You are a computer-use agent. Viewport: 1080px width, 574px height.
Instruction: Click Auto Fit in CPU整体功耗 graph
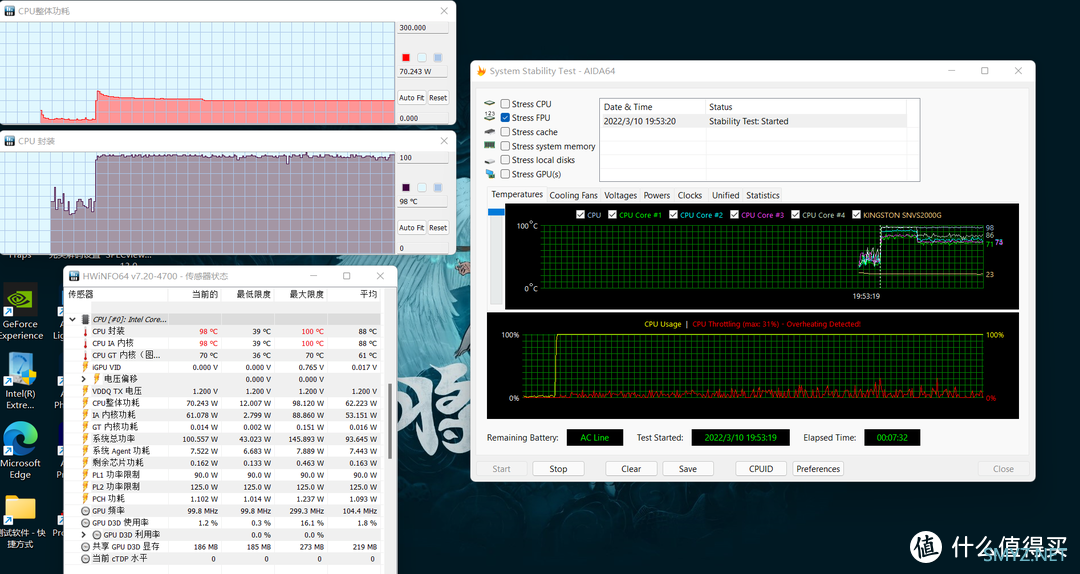[x=411, y=98]
